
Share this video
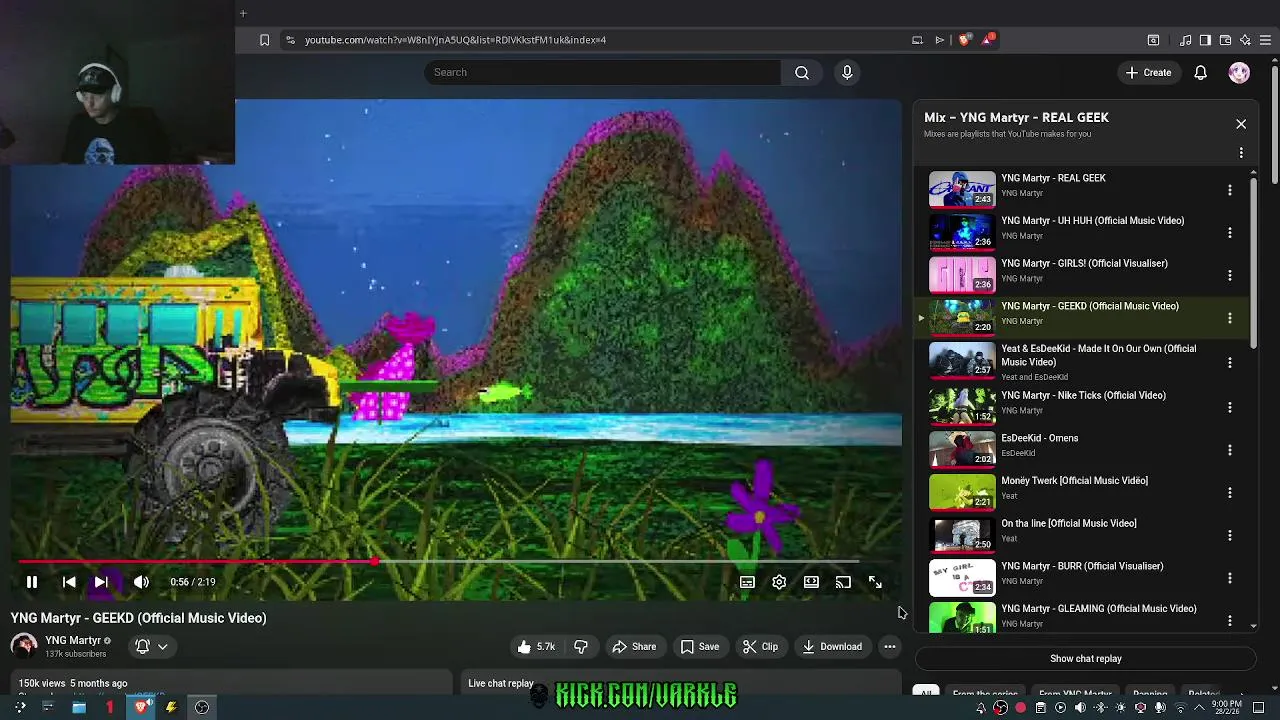[634, 647]
